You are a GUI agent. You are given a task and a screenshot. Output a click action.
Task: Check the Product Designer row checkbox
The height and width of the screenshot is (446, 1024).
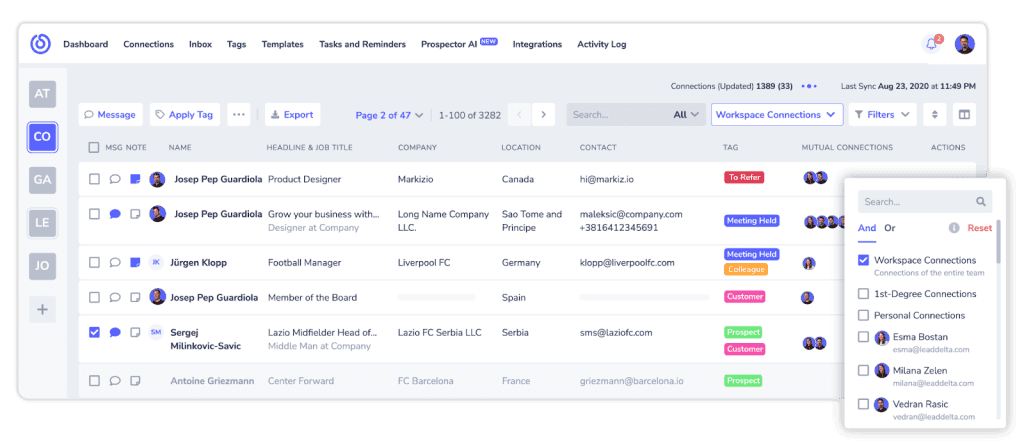coord(94,179)
